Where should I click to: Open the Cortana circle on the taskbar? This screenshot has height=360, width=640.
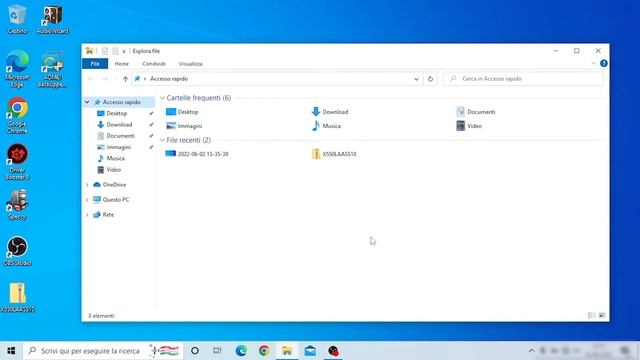tap(195, 351)
